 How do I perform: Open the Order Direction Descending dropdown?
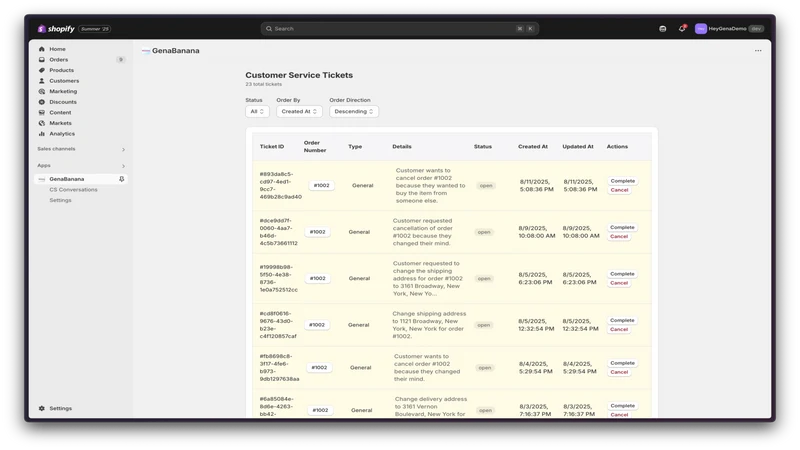pyautogui.click(x=354, y=111)
